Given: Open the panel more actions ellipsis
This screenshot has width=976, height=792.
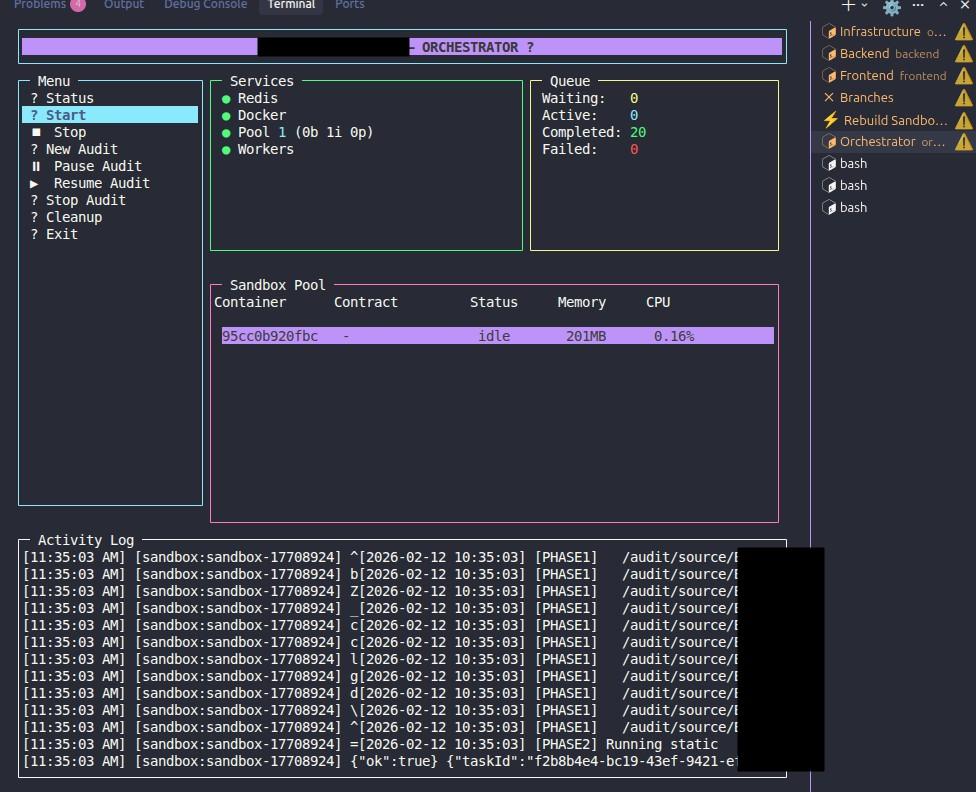Looking at the screenshot, I should pos(918,5).
